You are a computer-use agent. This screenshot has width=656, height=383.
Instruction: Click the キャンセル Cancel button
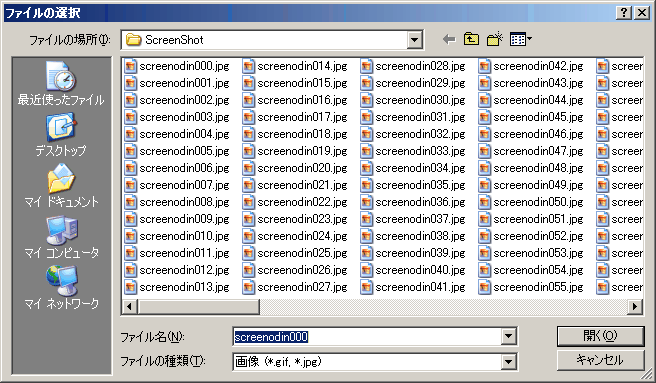[600, 360]
